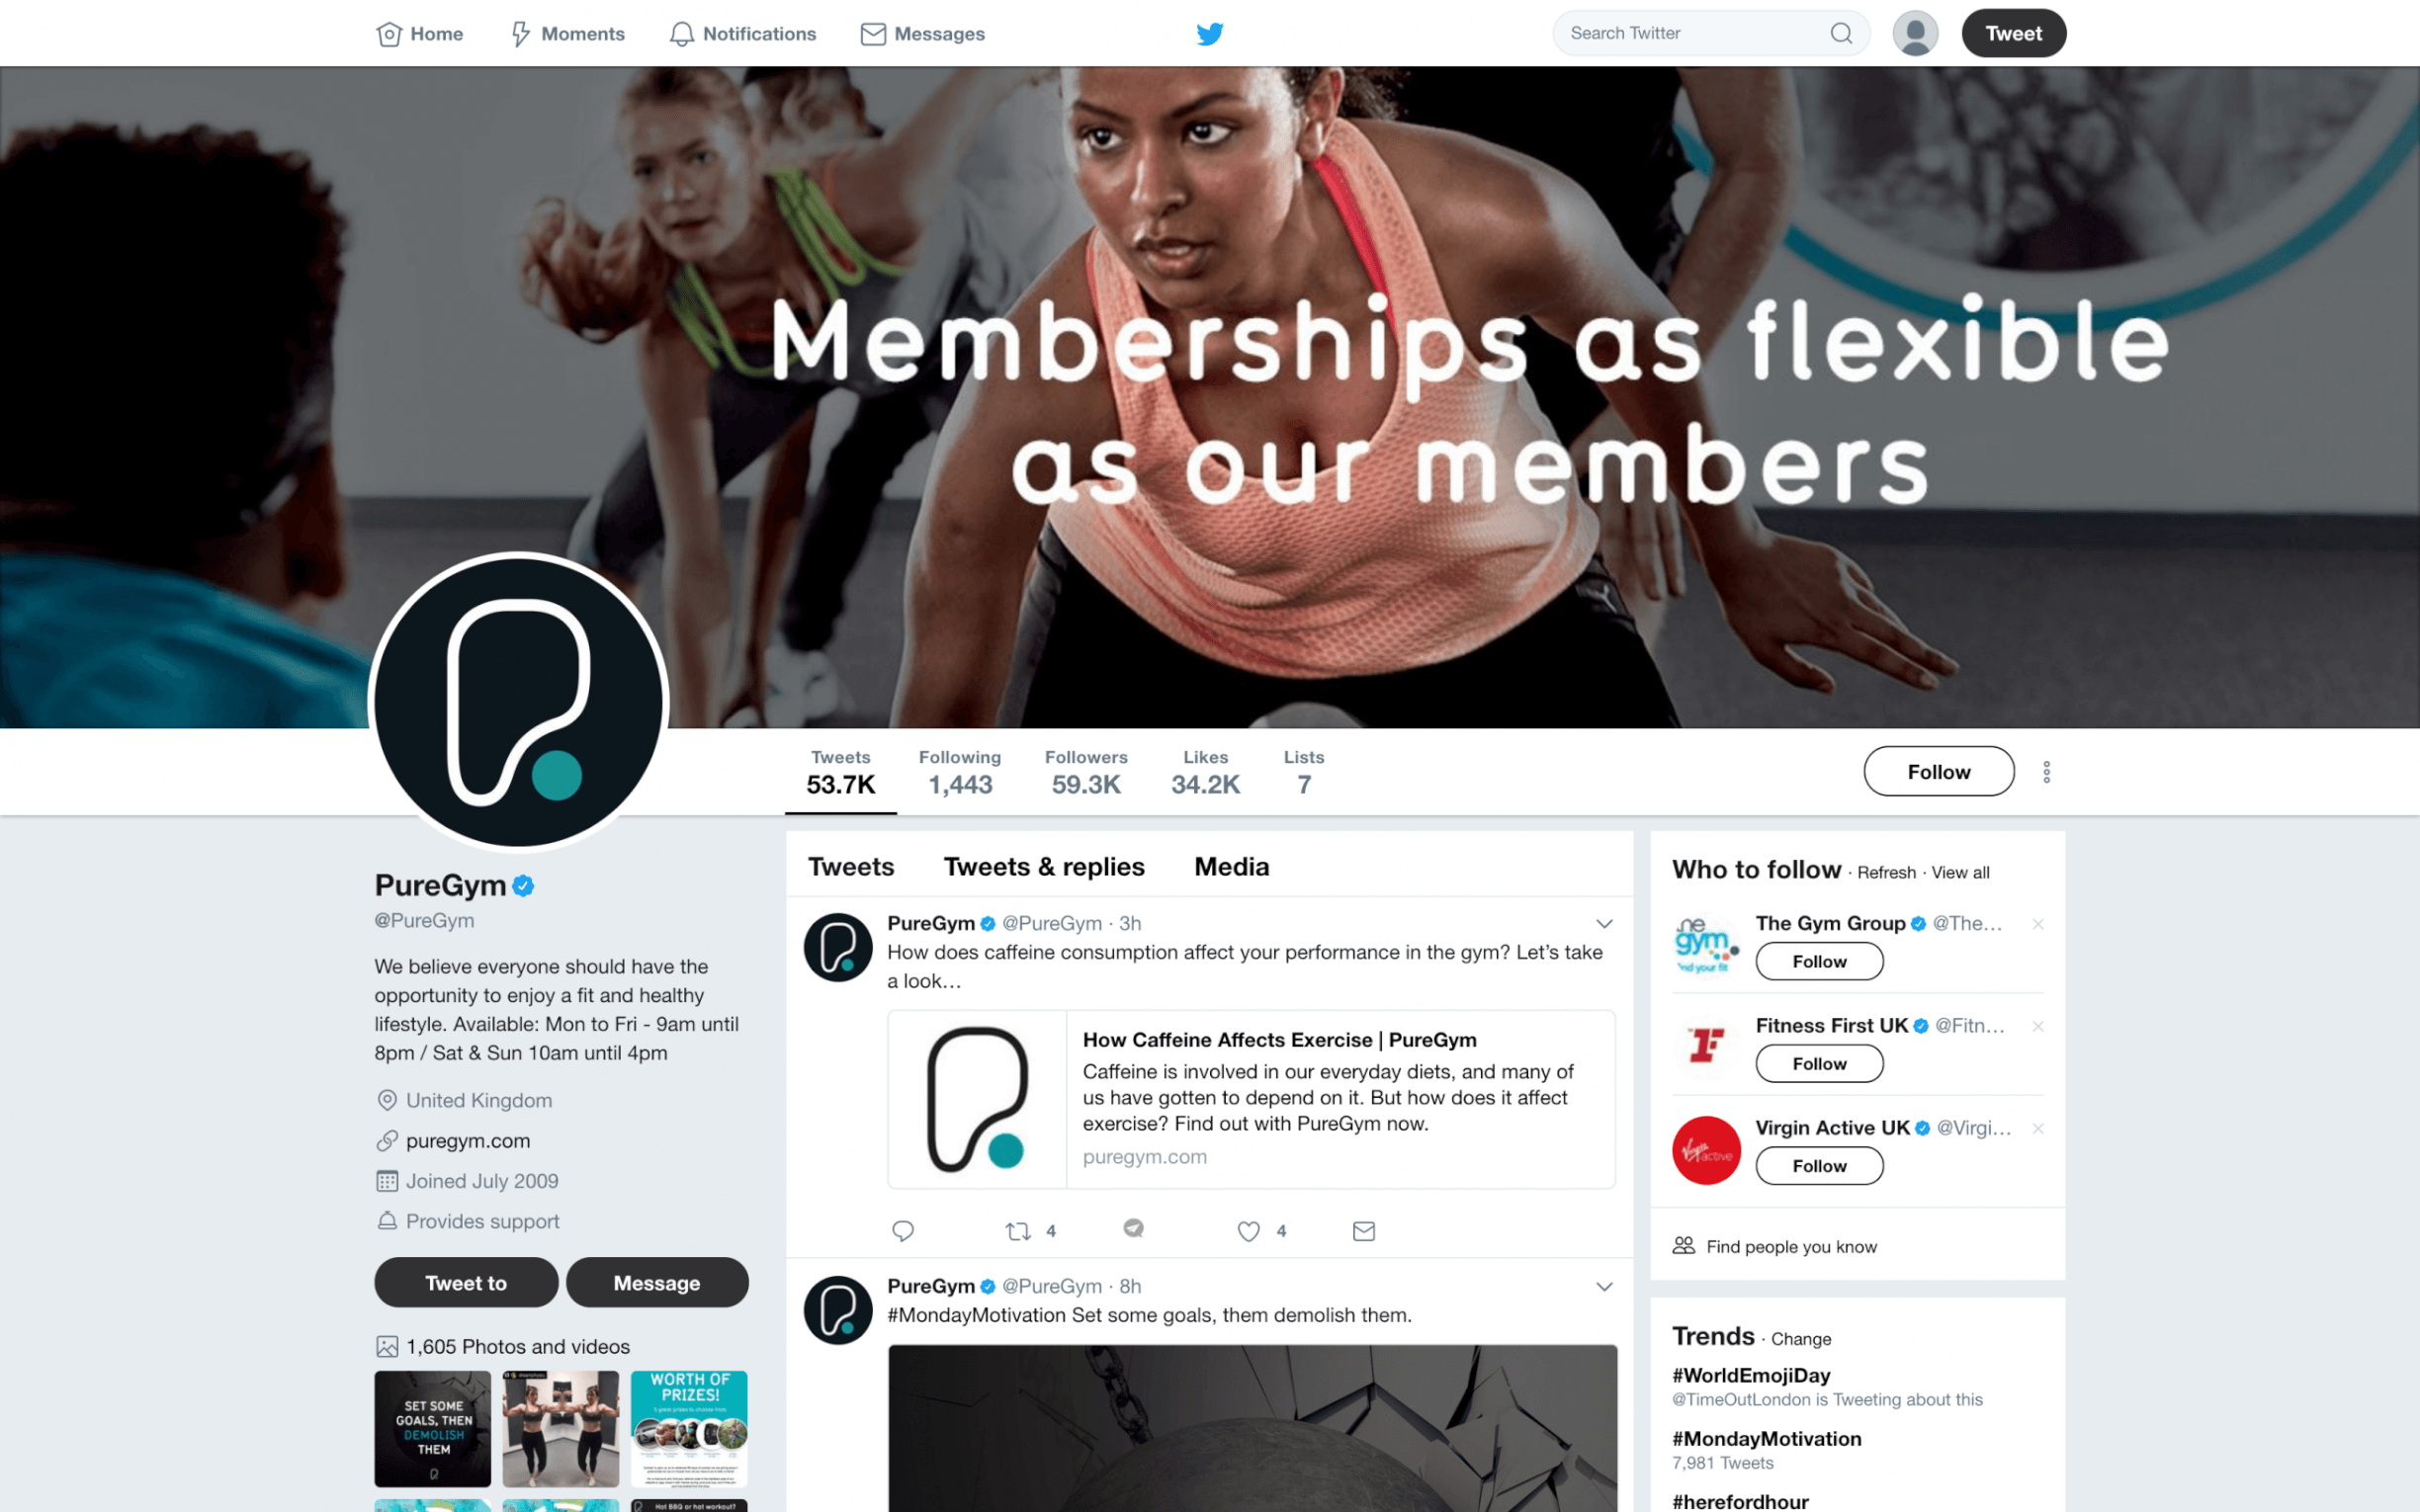Send caffeine tweet via direct message icon
Screen dimensions: 2420x1512
1364,1231
